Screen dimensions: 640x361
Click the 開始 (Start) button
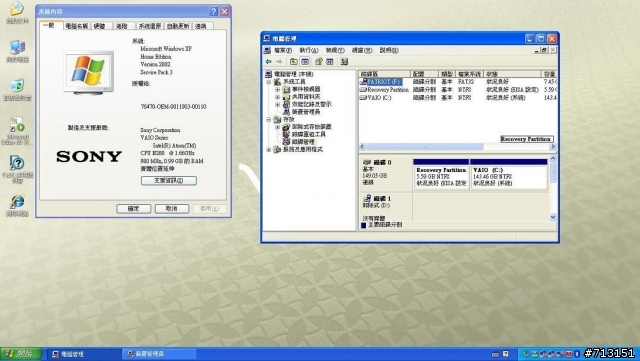pos(20,354)
